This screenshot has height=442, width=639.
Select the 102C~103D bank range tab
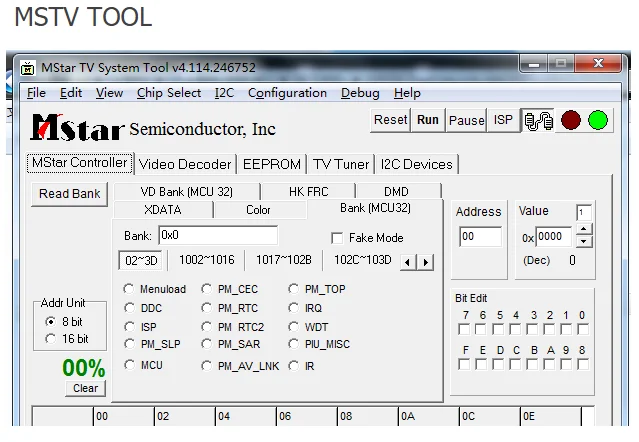point(362,260)
